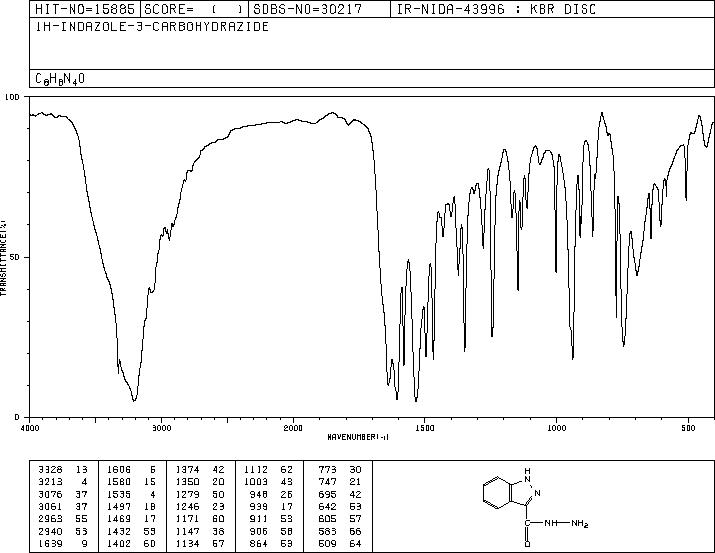
Task: Click the HIT-NO=15885 header field
Action: tap(85, 9)
